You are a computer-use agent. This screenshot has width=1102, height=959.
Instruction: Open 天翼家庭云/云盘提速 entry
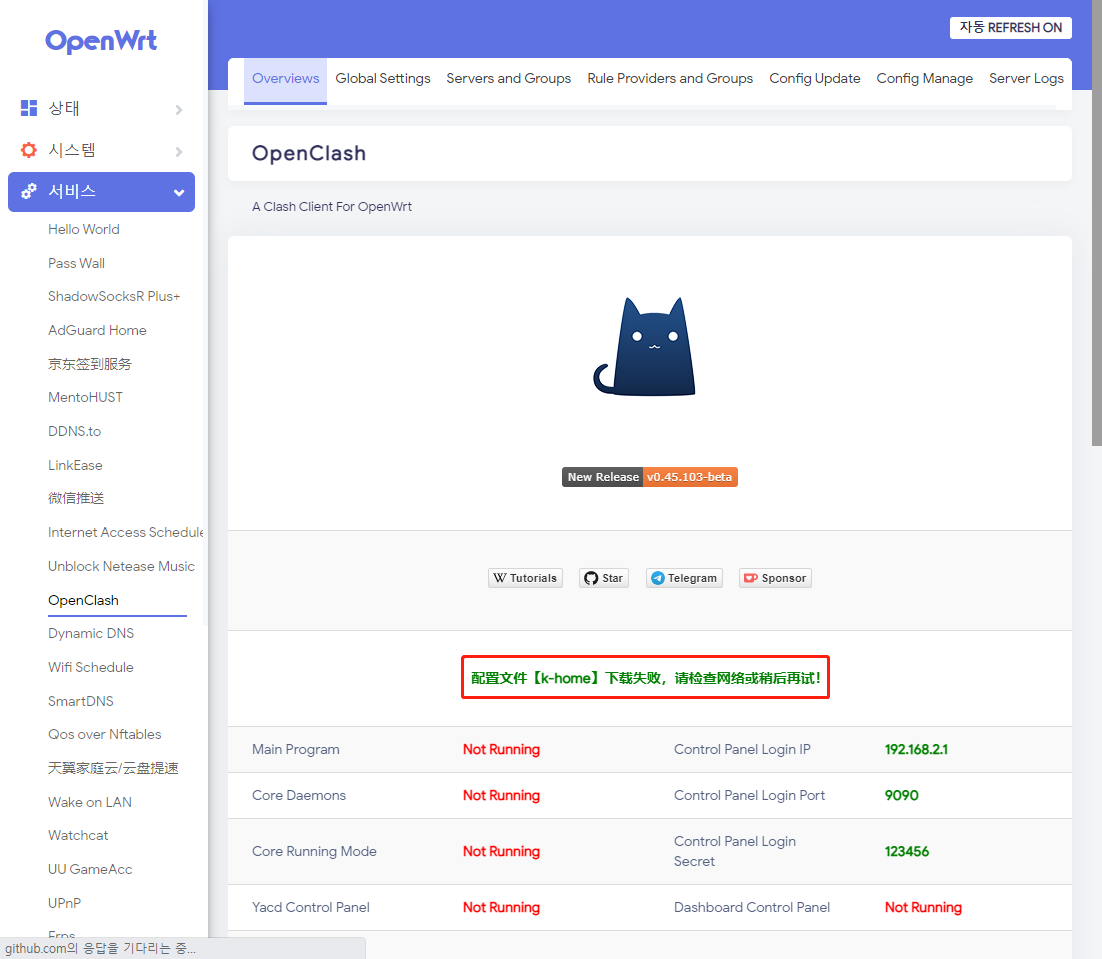tap(113, 768)
